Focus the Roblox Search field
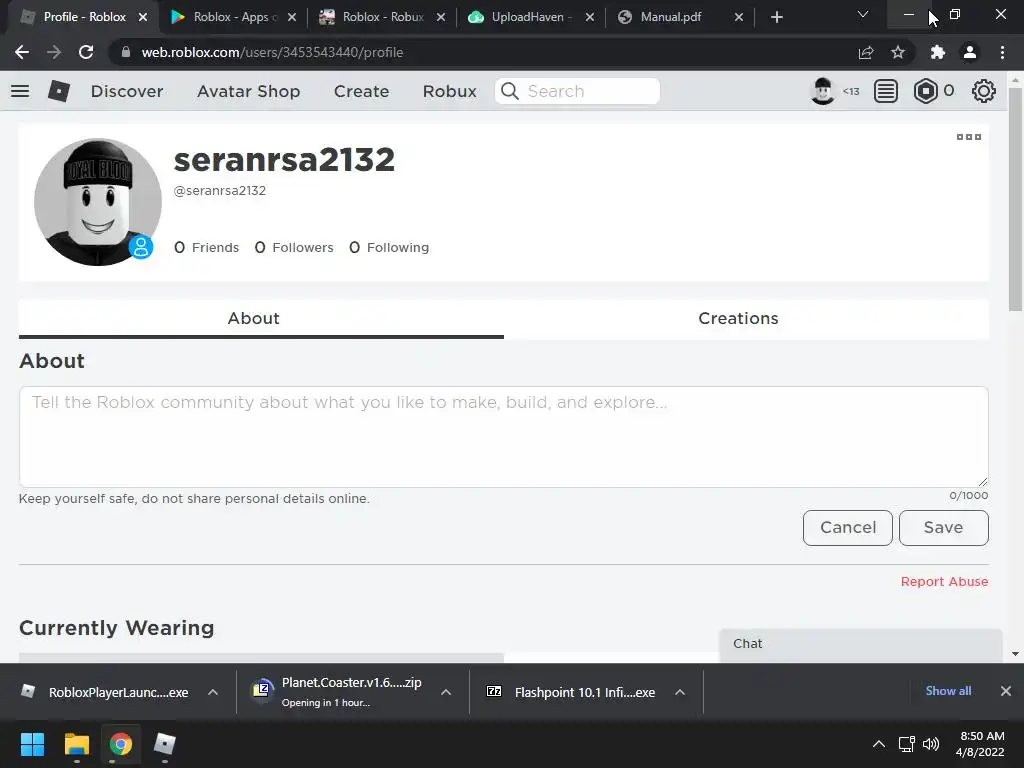The width and height of the screenshot is (1024, 768). (x=577, y=91)
